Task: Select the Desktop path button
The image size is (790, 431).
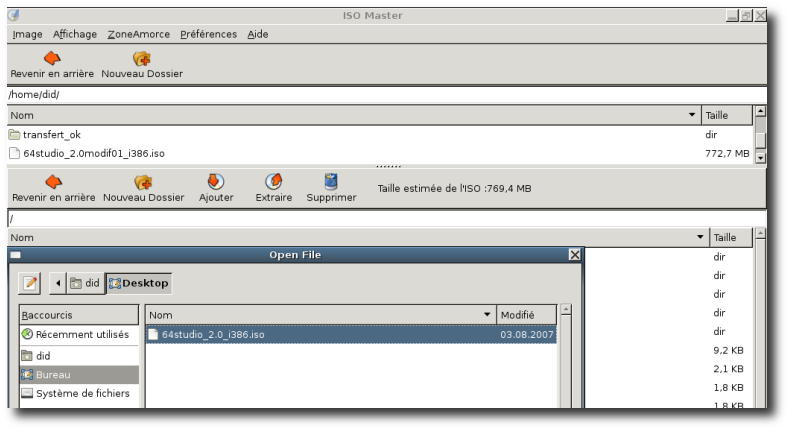Action: (139, 283)
